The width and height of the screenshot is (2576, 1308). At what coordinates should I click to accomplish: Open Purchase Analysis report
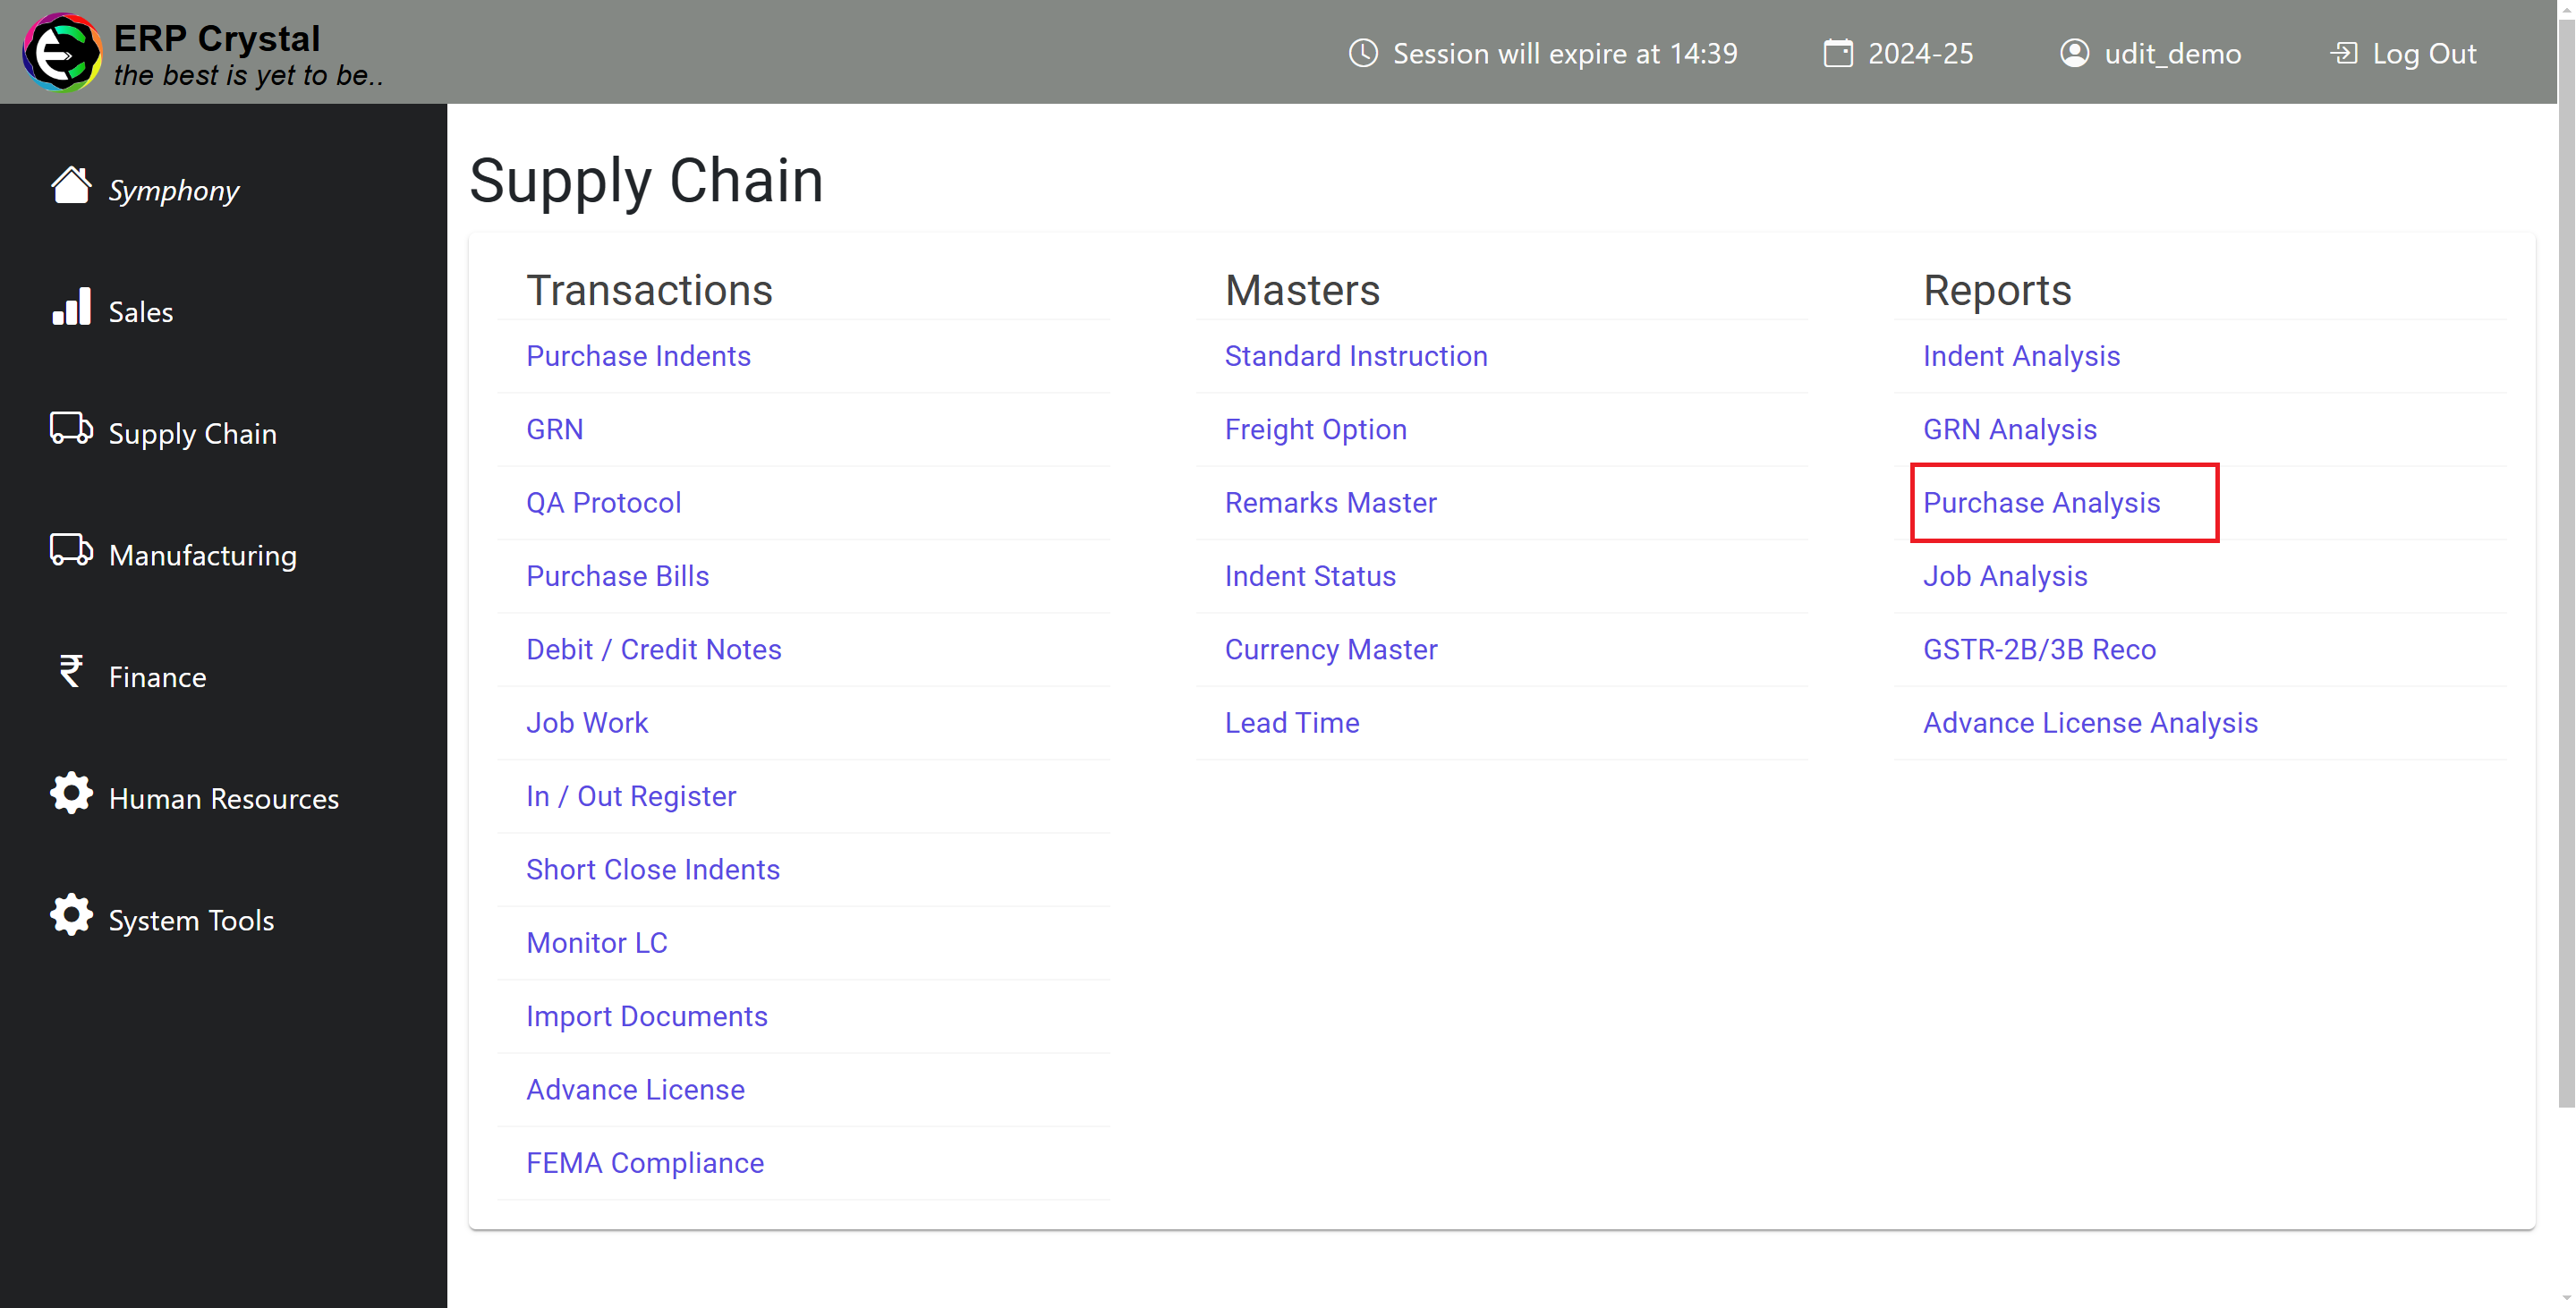(x=2040, y=502)
